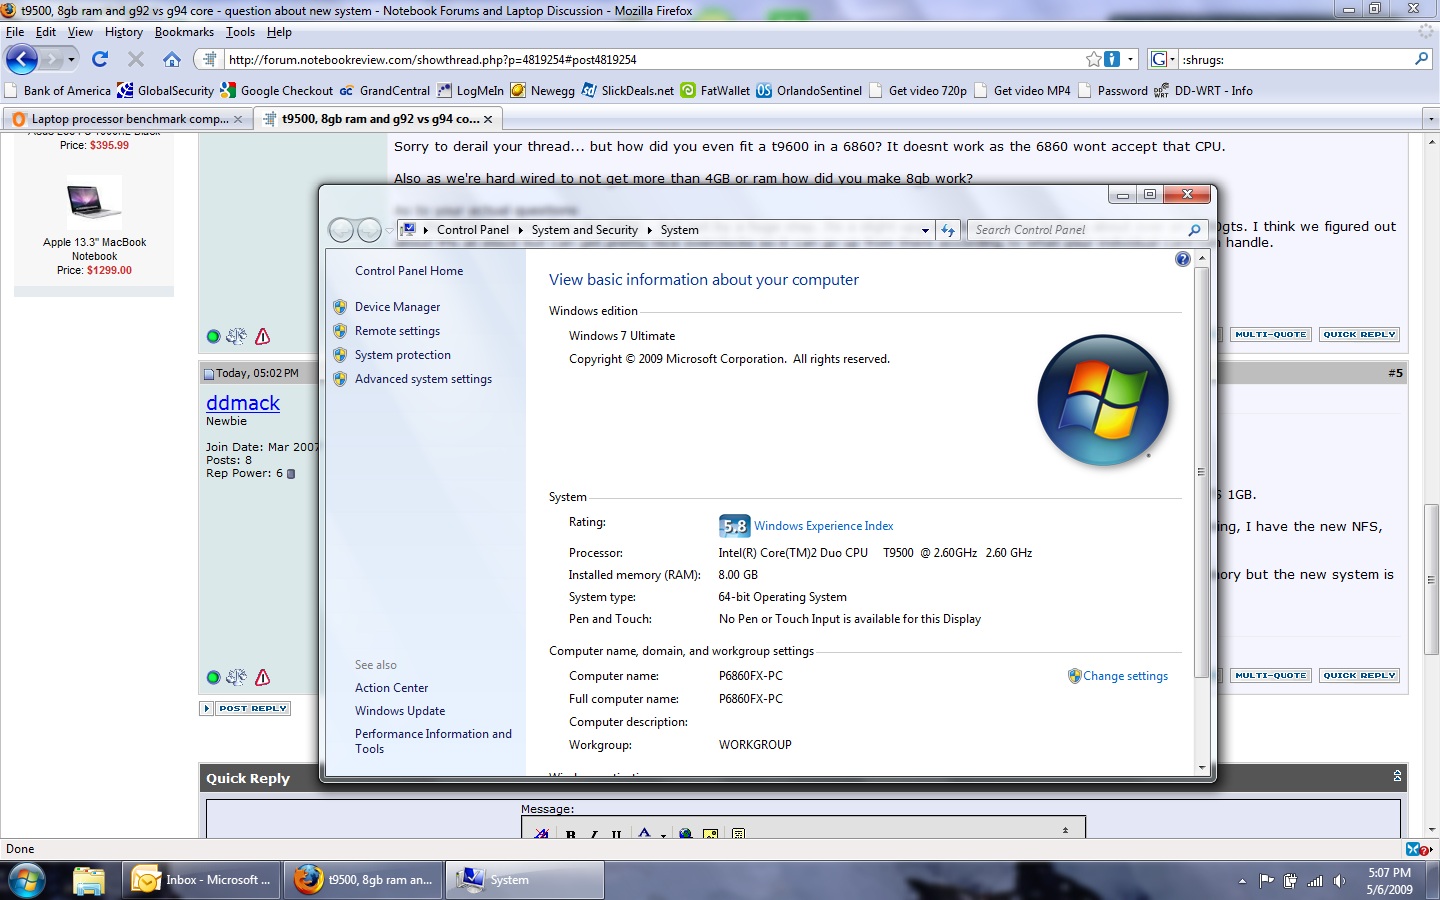
Task: Open Windows Explorer from taskbar
Action: (88, 880)
